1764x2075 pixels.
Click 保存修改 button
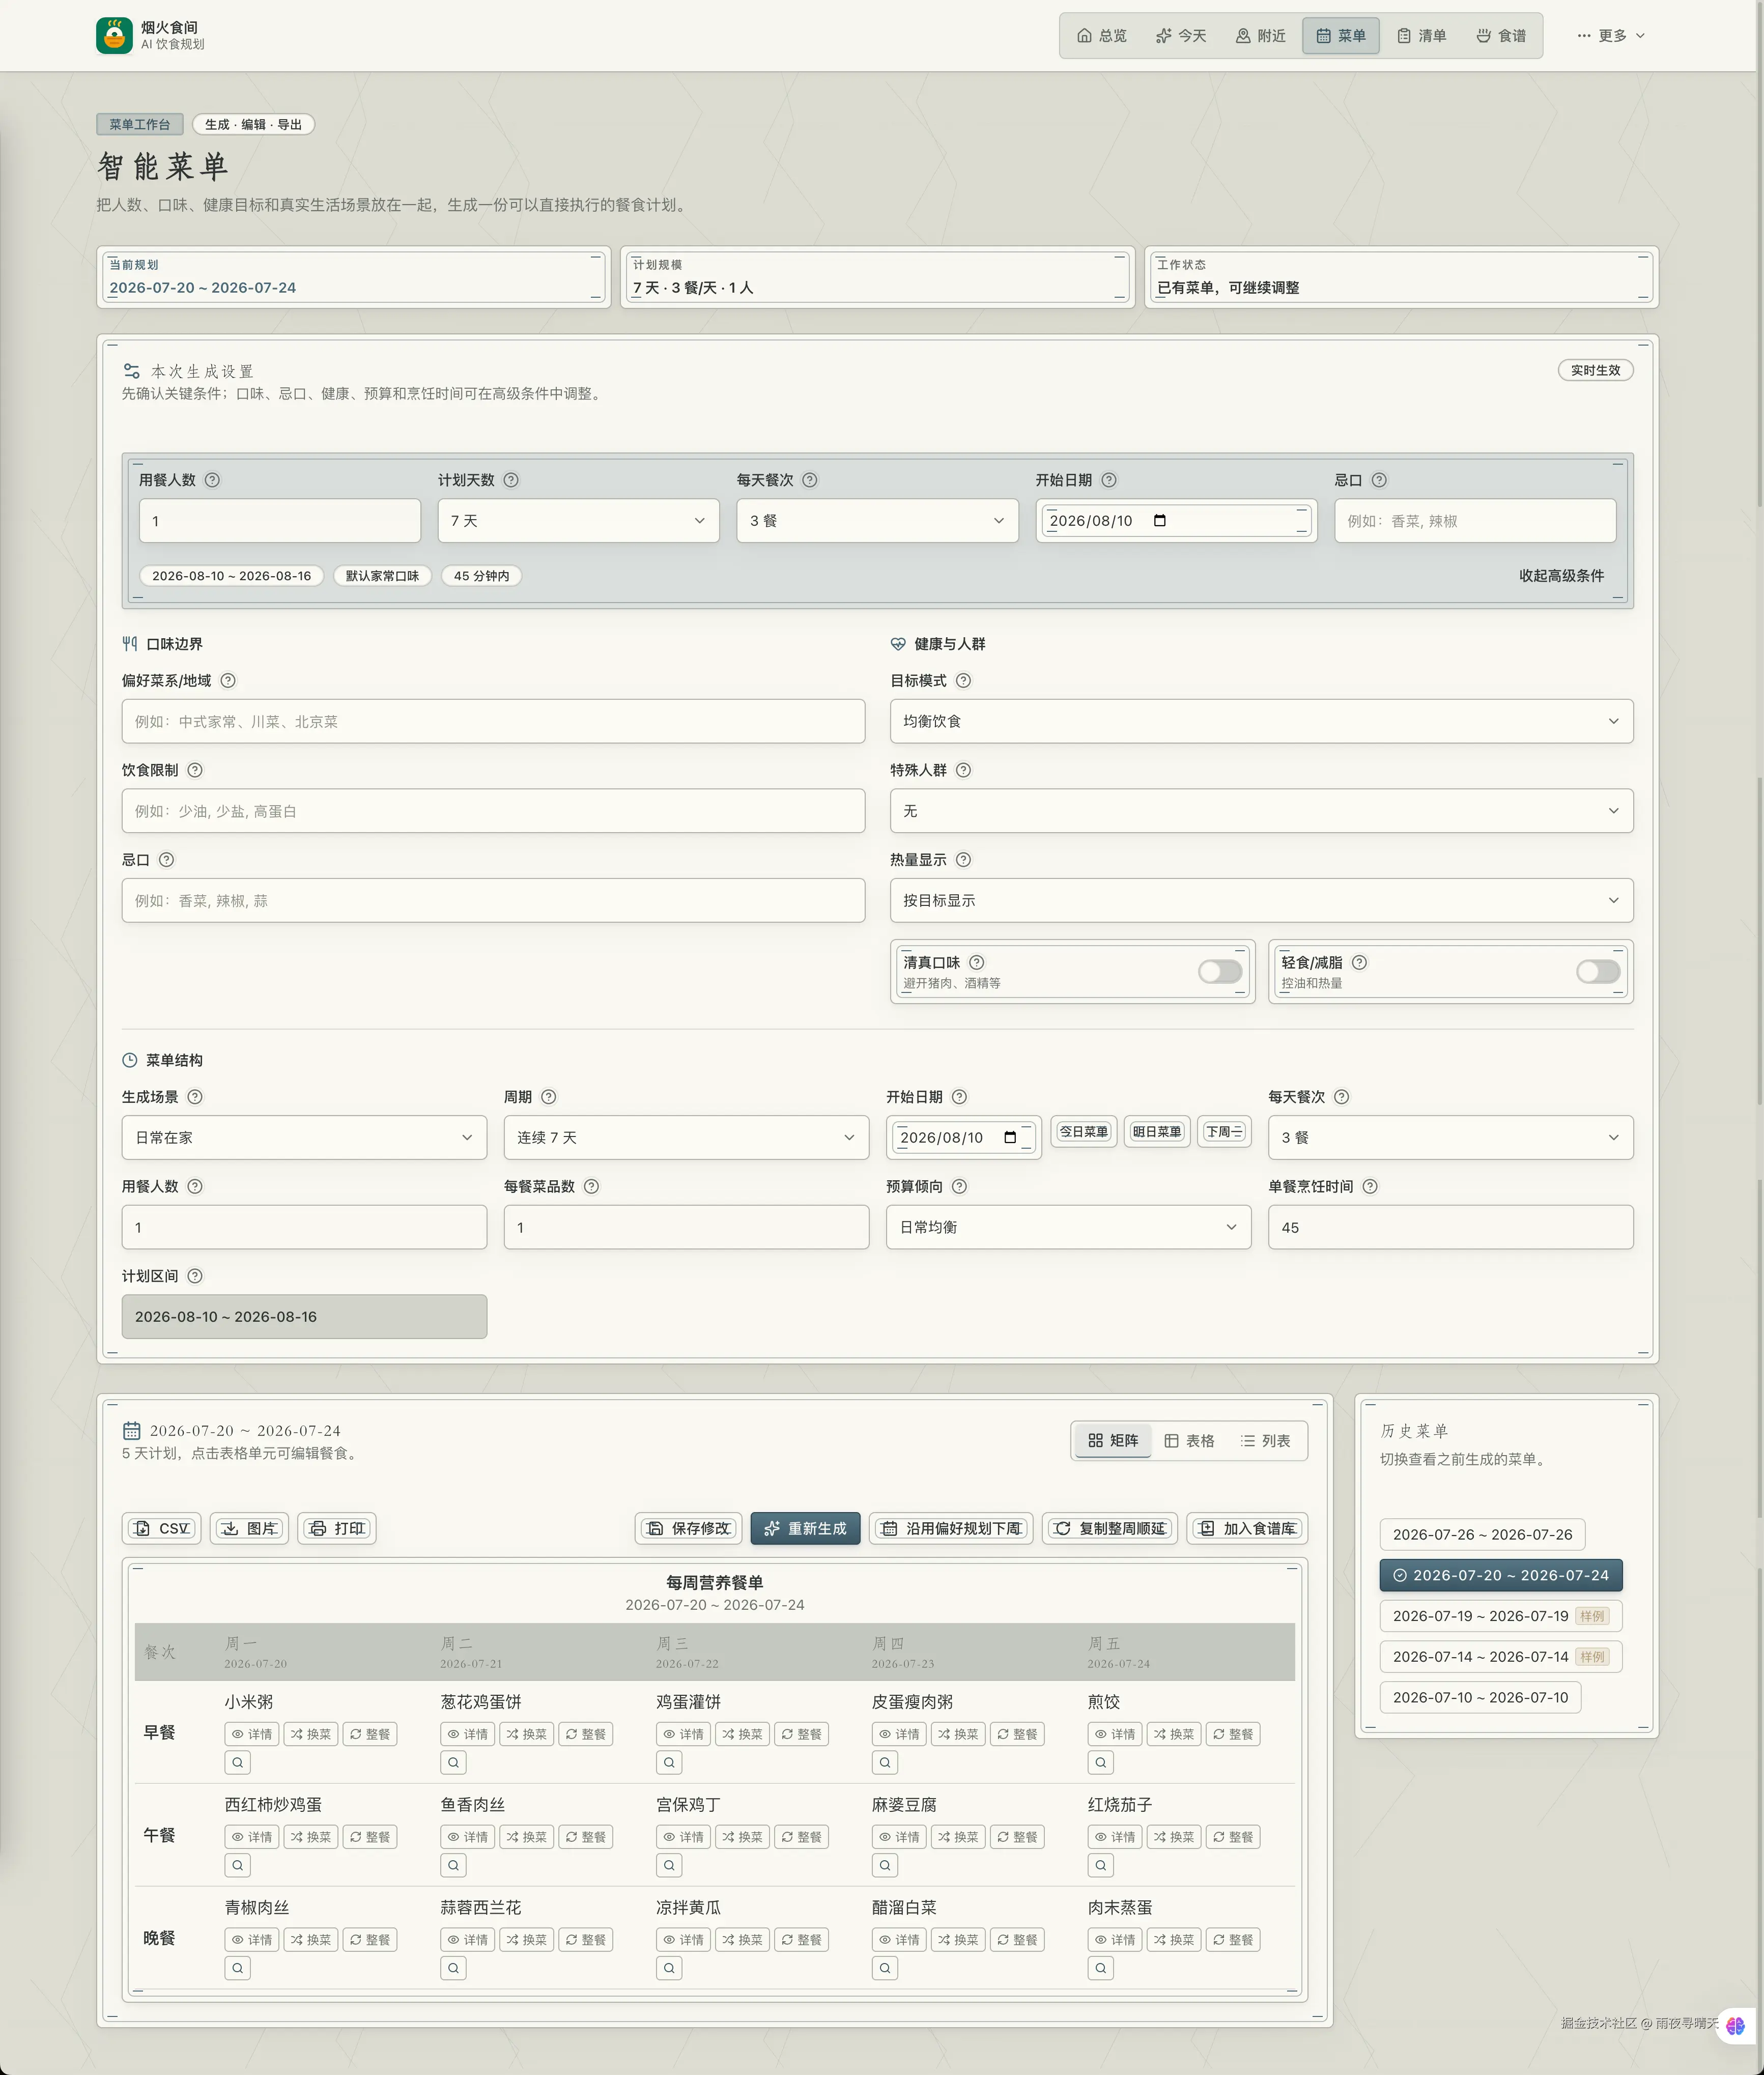(689, 1529)
